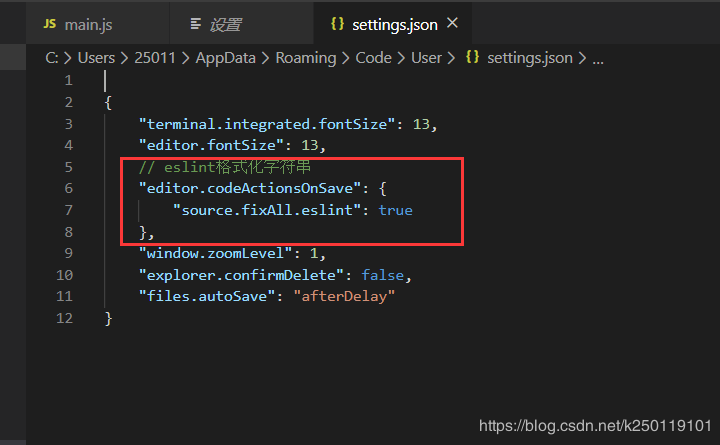720x445 pixels.
Task: Click line number 11 in the gutter
Action: [x=65, y=296]
